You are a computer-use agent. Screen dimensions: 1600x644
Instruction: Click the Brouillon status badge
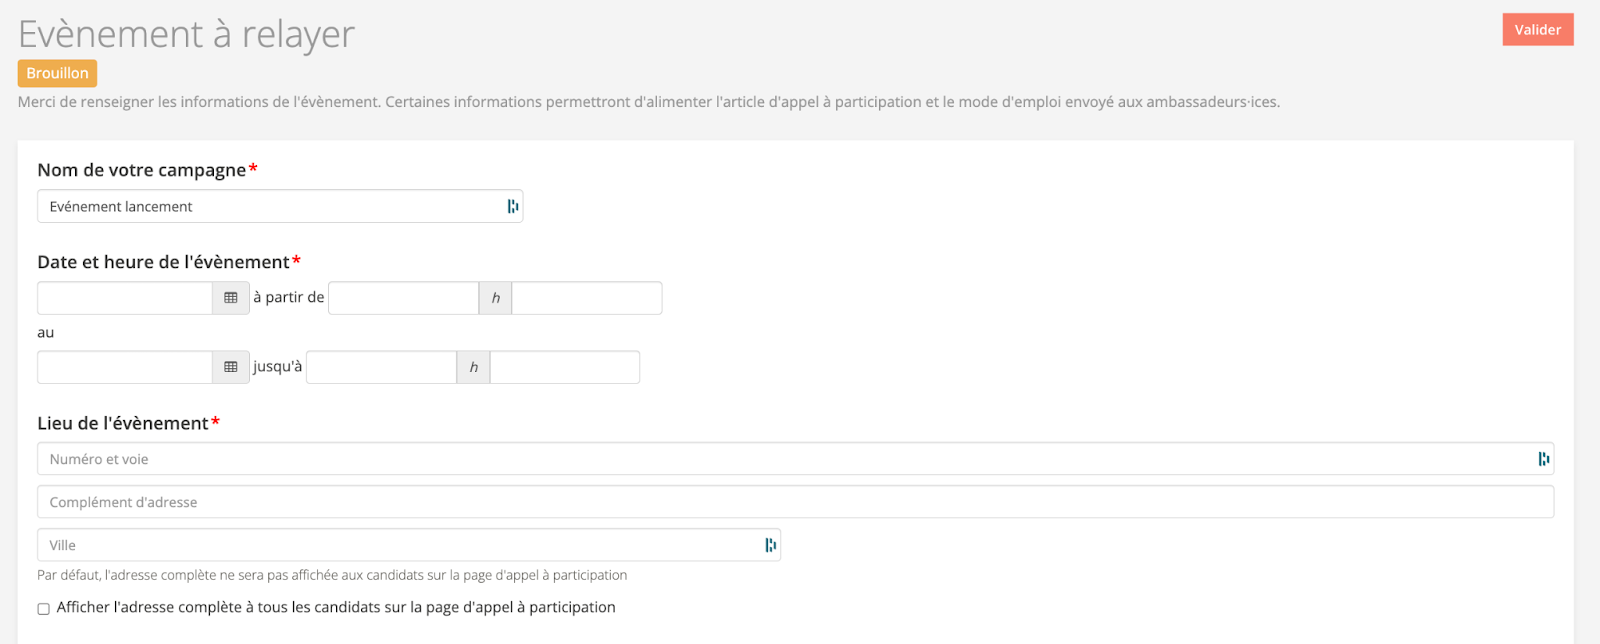click(57, 73)
